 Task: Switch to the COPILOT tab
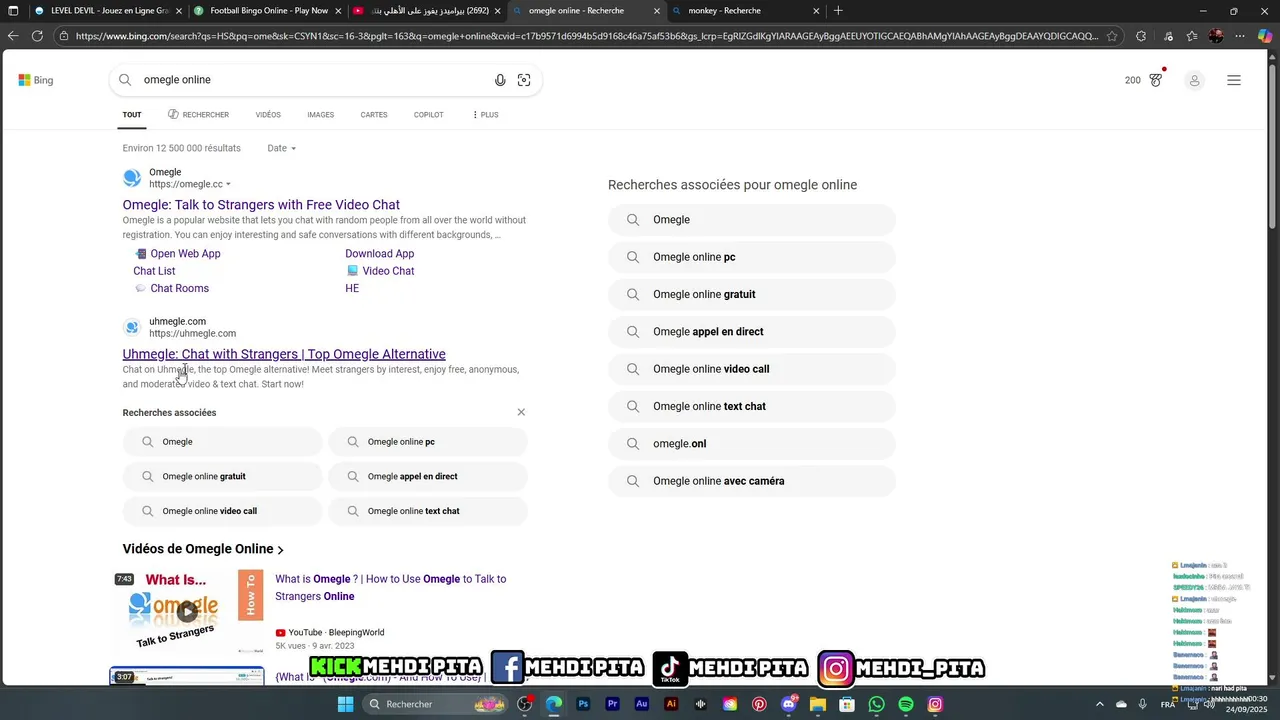click(x=429, y=115)
